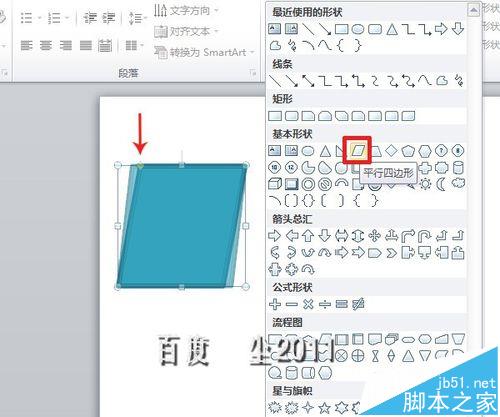Pick the Text Box in 最近使用的形状

pyautogui.click(x=275, y=29)
